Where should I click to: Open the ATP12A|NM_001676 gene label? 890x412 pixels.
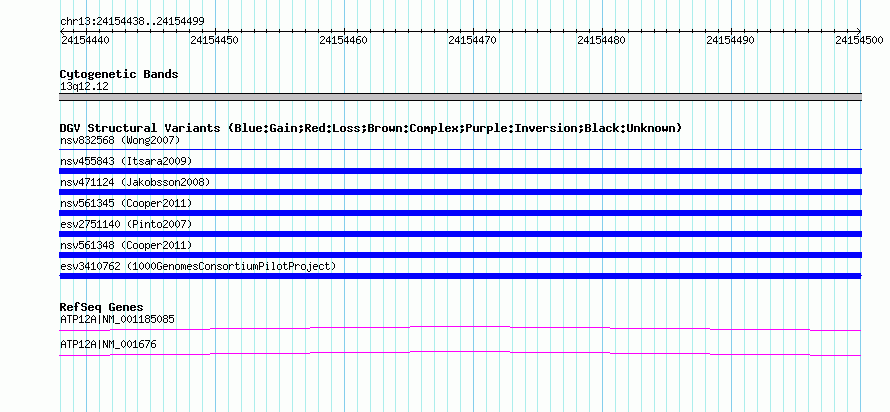point(108,344)
